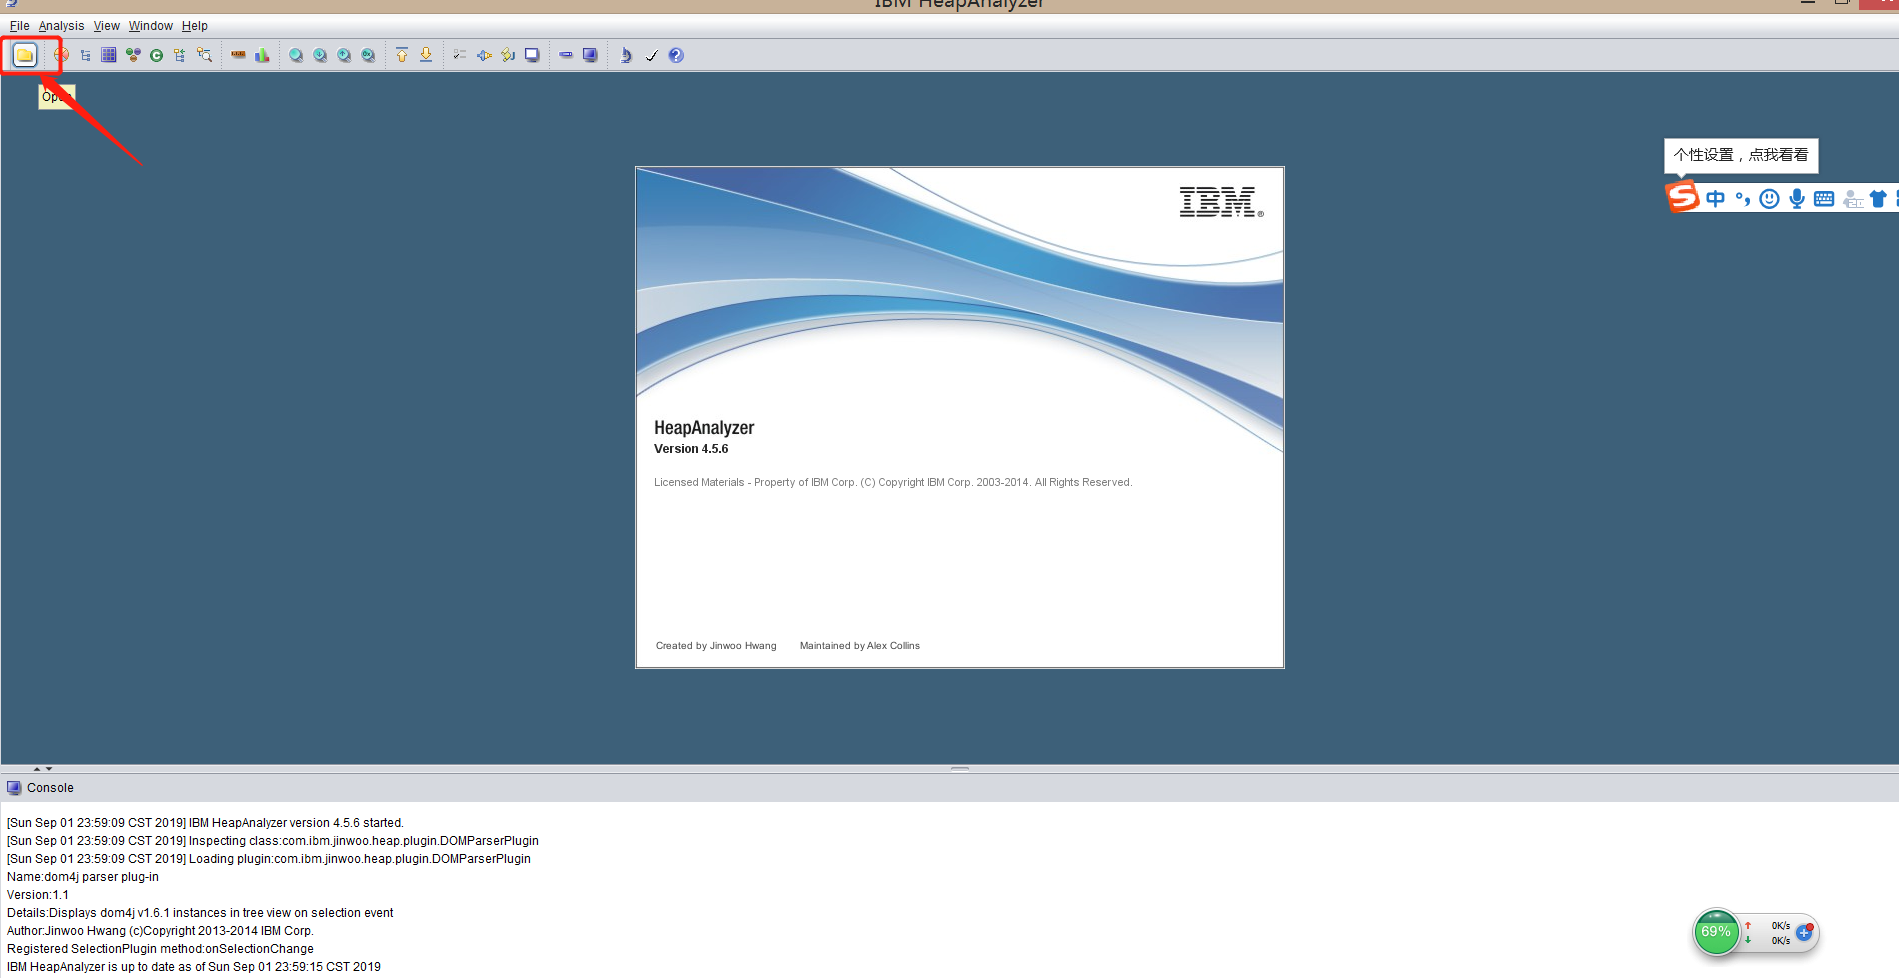The height and width of the screenshot is (978, 1899).
Task: Open the Analysis menu
Action: (x=61, y=26)
